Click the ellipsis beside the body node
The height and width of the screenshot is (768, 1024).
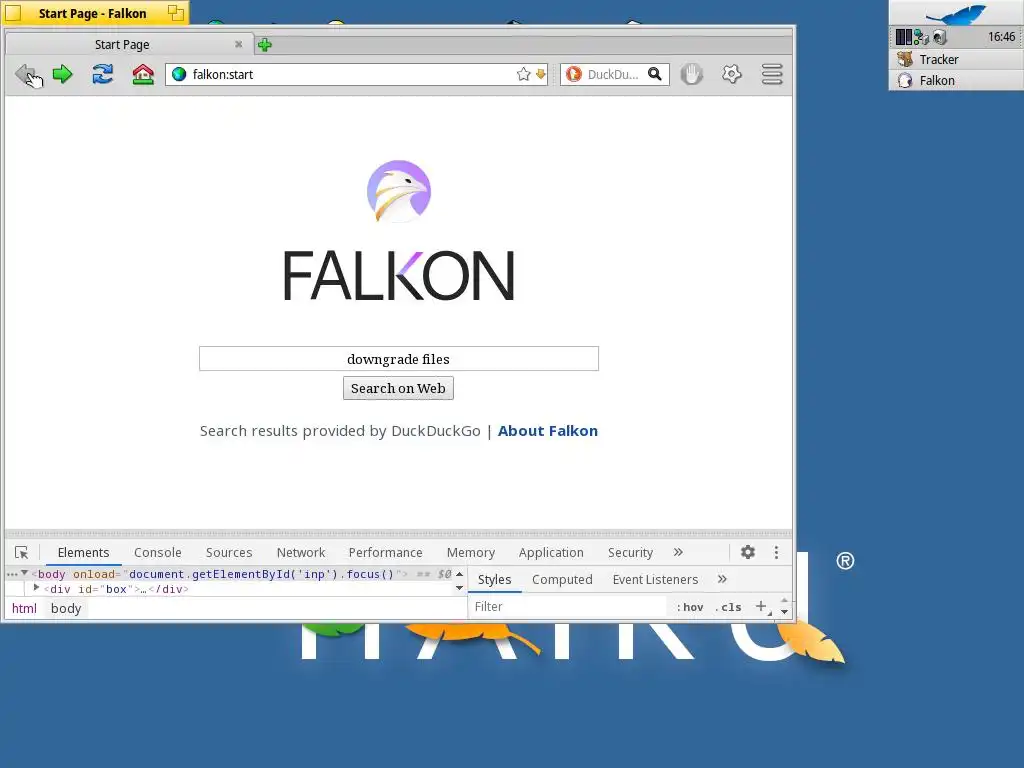click(x=12, y=574)
